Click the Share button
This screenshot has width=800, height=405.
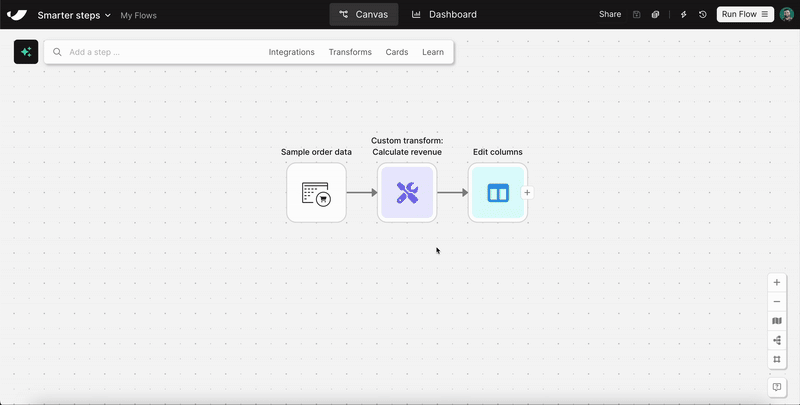[610, 14]
